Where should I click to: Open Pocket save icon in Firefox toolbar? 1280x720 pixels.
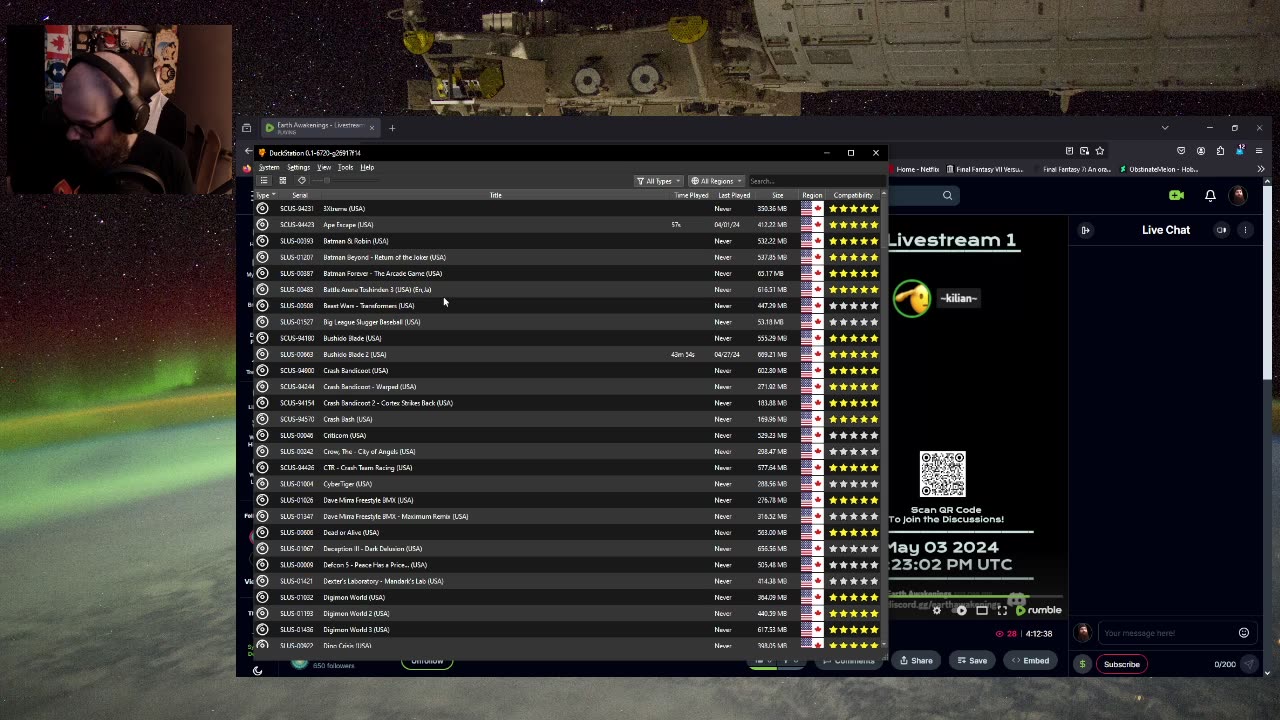coord(1181,151)
